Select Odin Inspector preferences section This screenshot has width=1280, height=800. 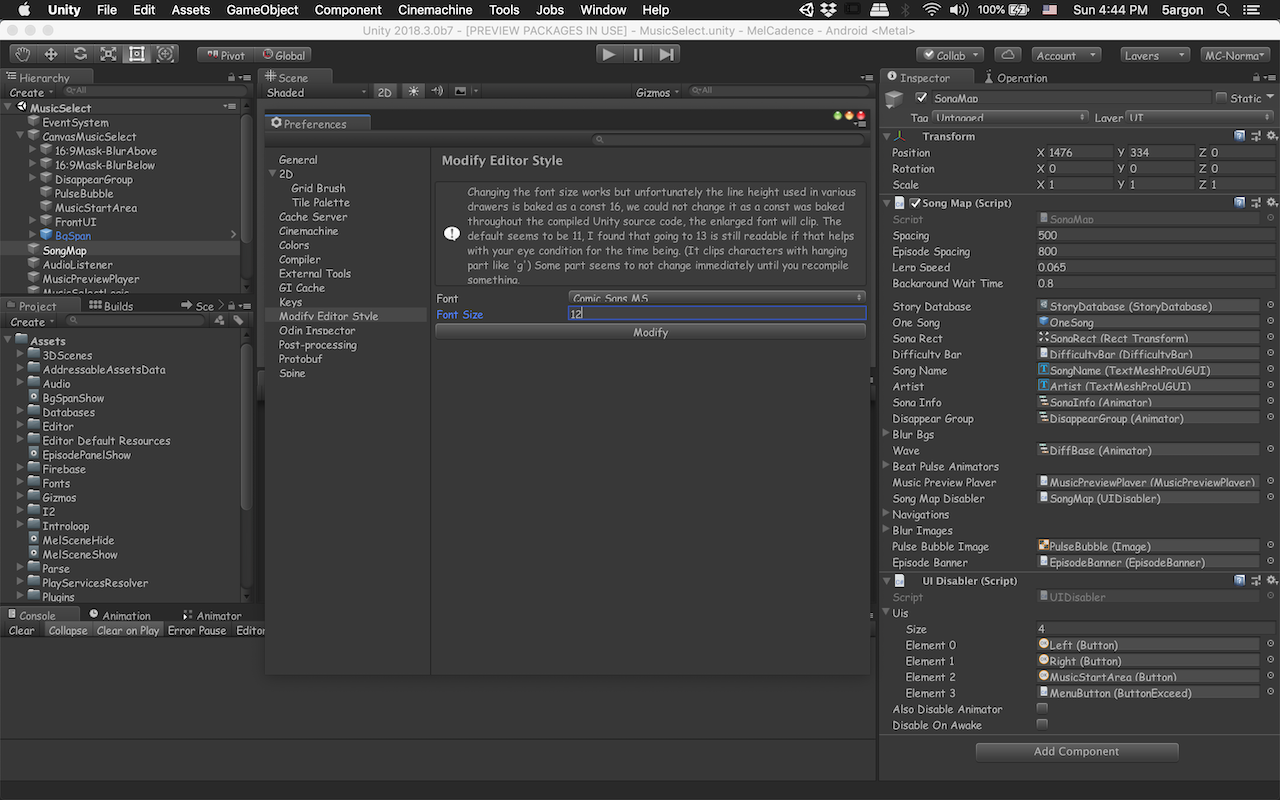point(317,330)
